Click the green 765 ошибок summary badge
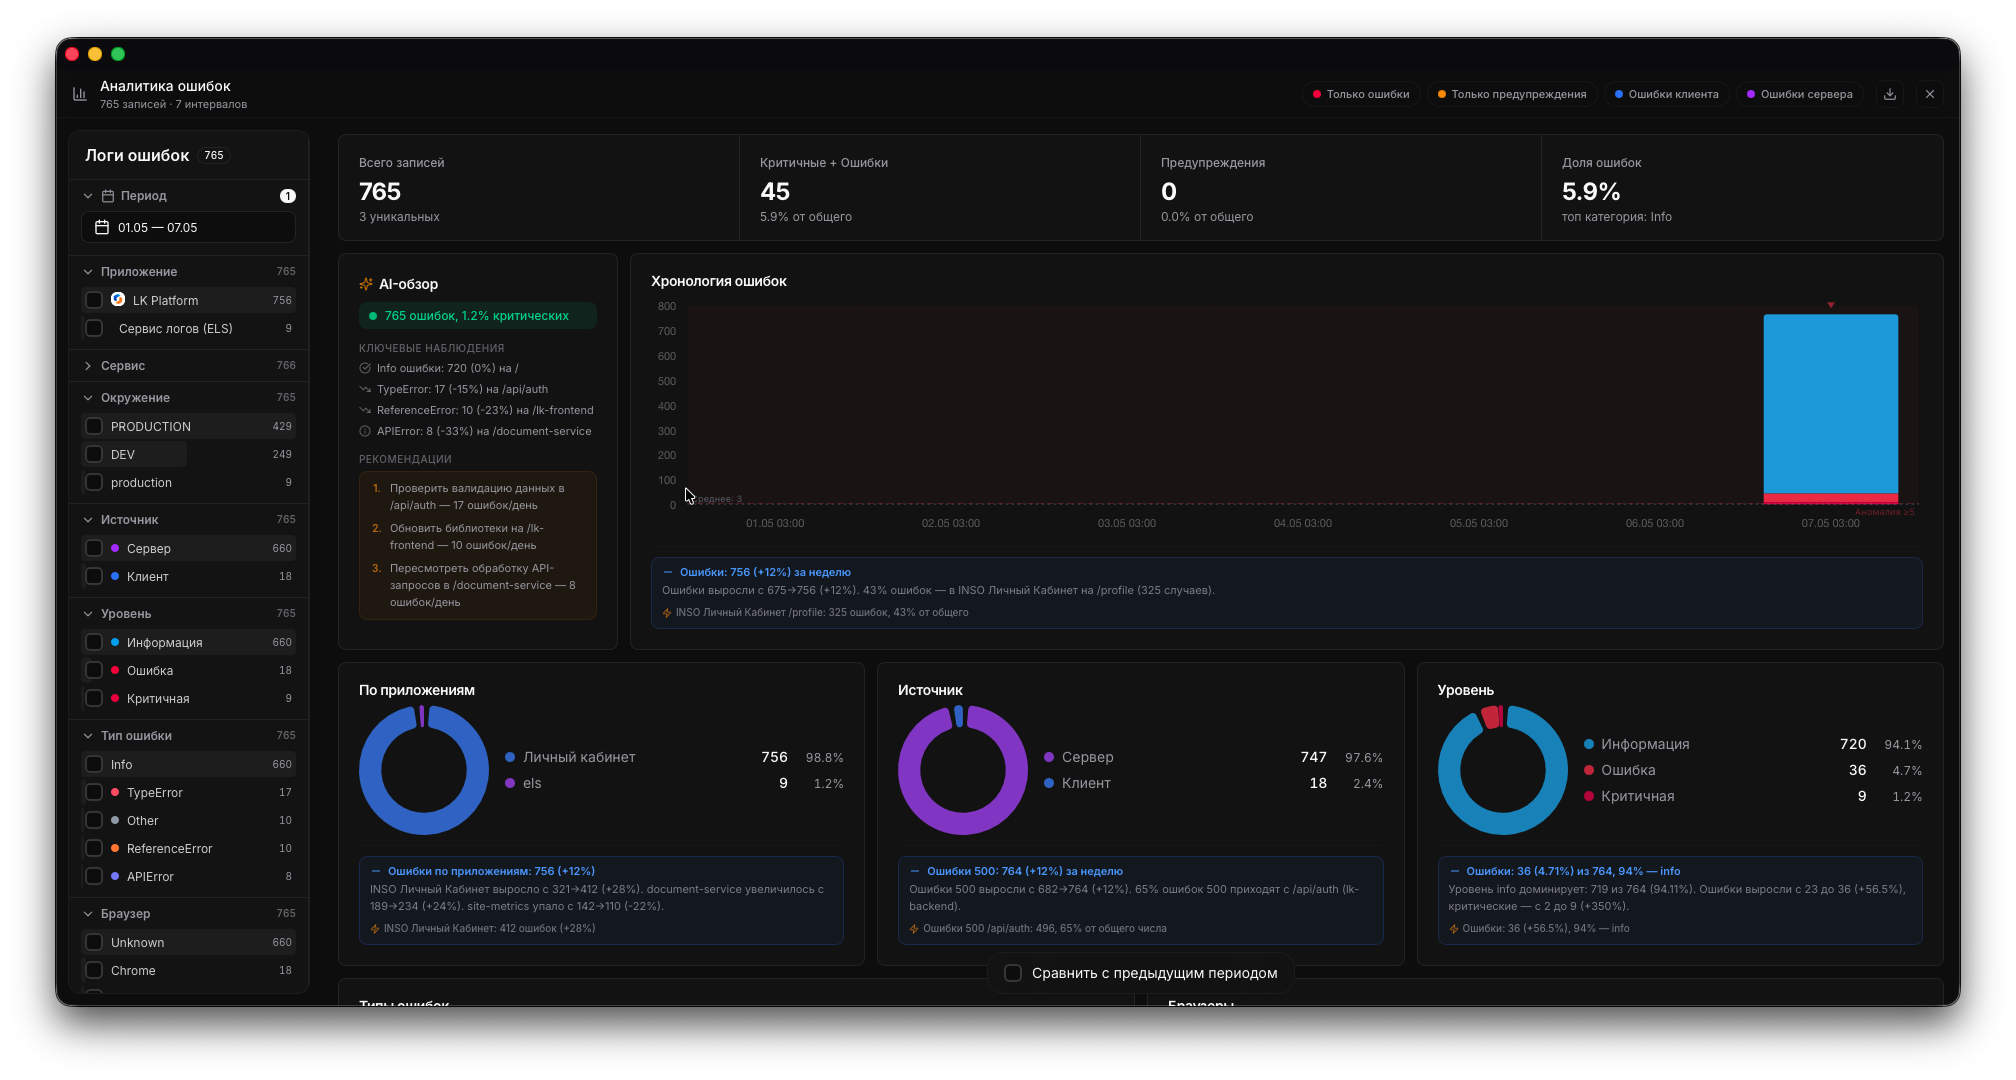Screen dimensions: 2016x1080 (478, 316)
